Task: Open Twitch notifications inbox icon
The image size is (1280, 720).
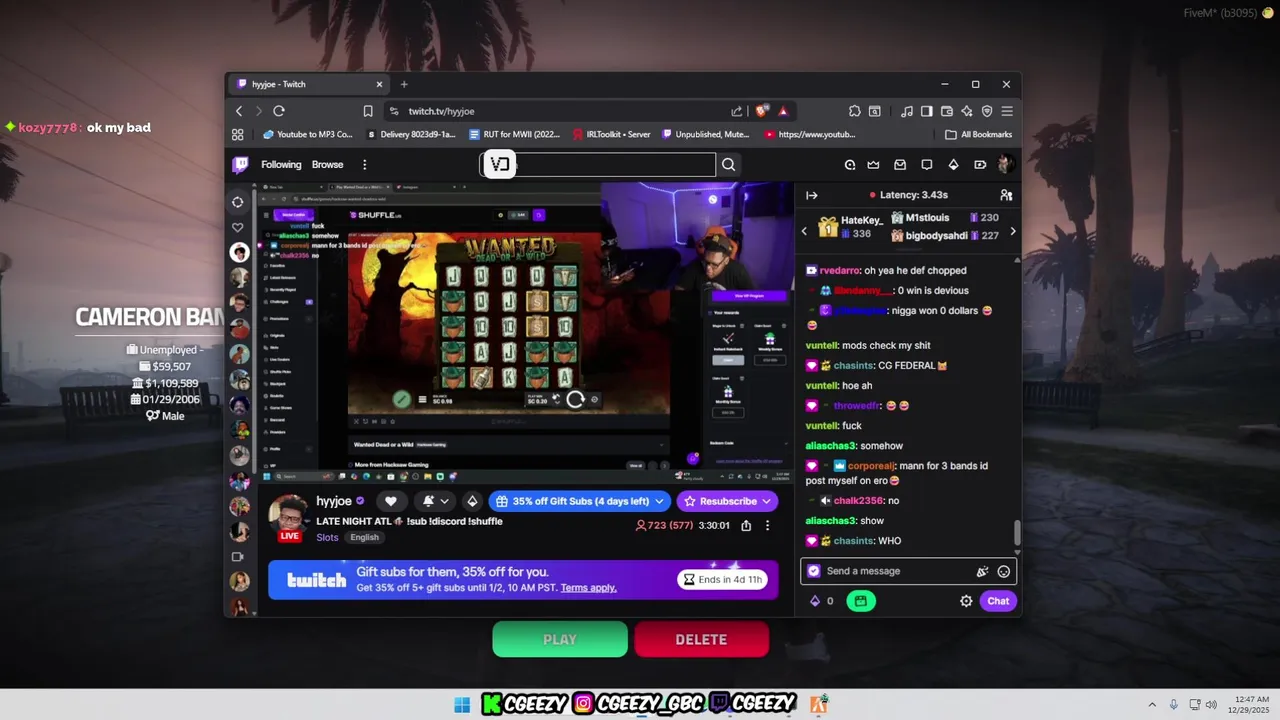Action: [900, 165]
